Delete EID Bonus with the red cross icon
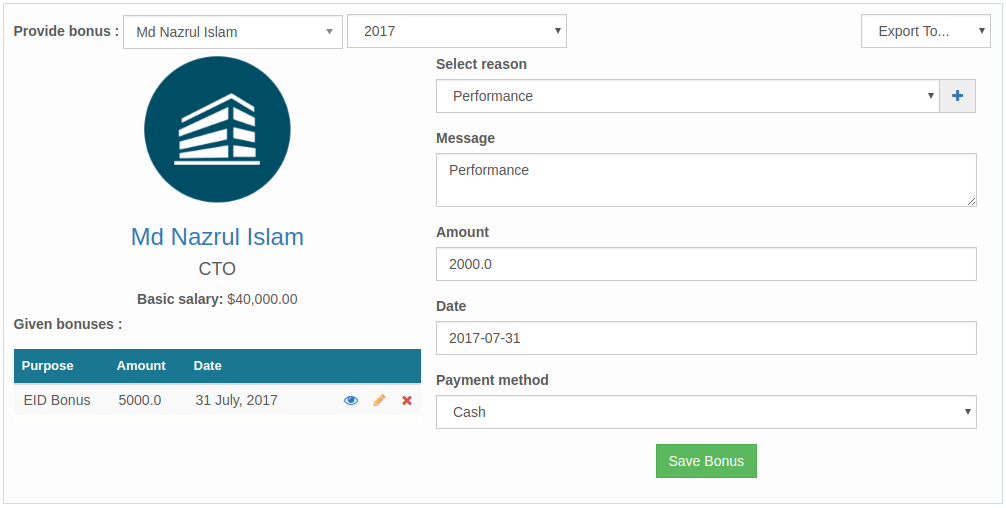This screenshot has height=508, width=1006. point(407,401)
